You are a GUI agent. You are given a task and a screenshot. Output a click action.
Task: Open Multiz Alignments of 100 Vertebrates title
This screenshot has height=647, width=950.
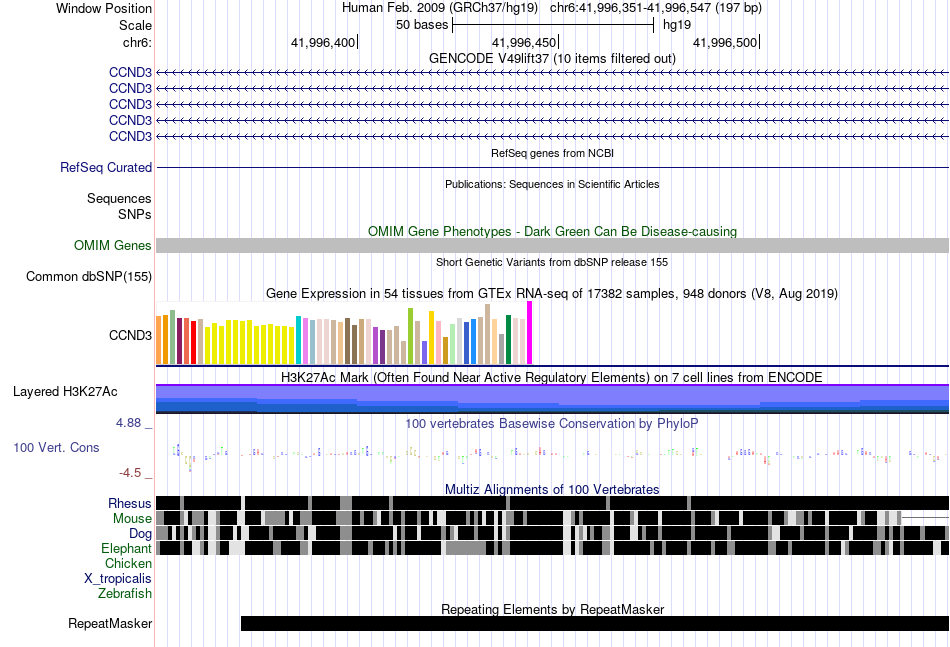click(552, 489)
